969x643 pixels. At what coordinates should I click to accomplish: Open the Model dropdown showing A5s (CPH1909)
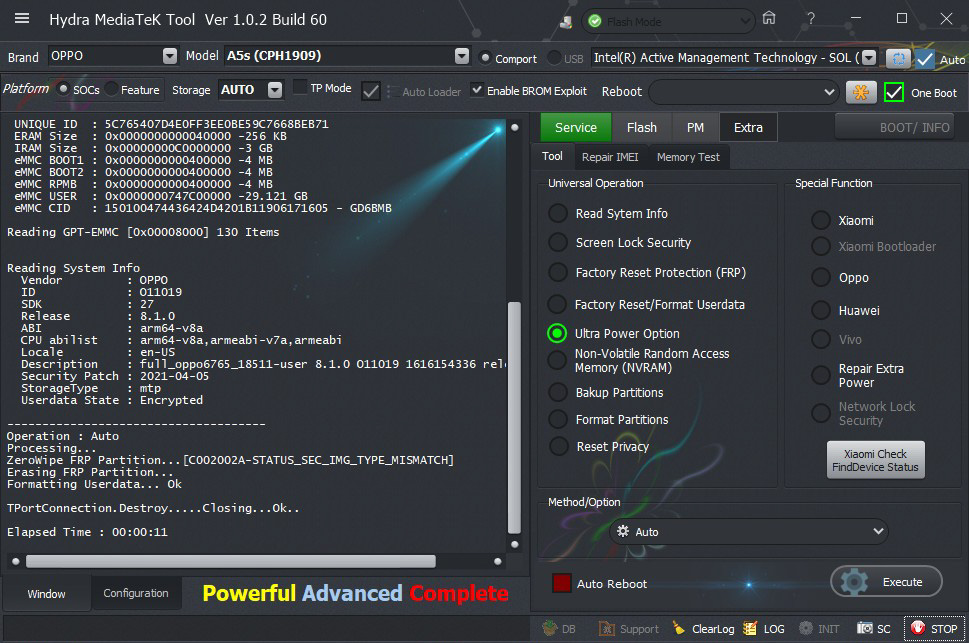462,56
